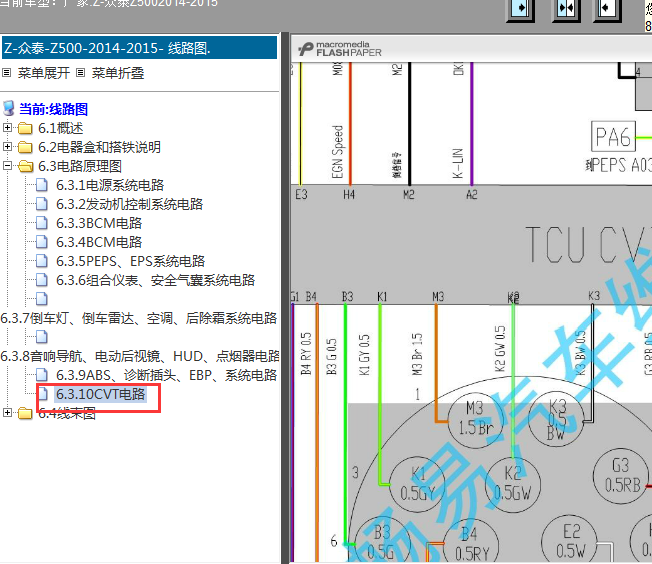652x564 pixels.
Task: Open 6.3.4BCM电路 page
Action: click(99, 242)
